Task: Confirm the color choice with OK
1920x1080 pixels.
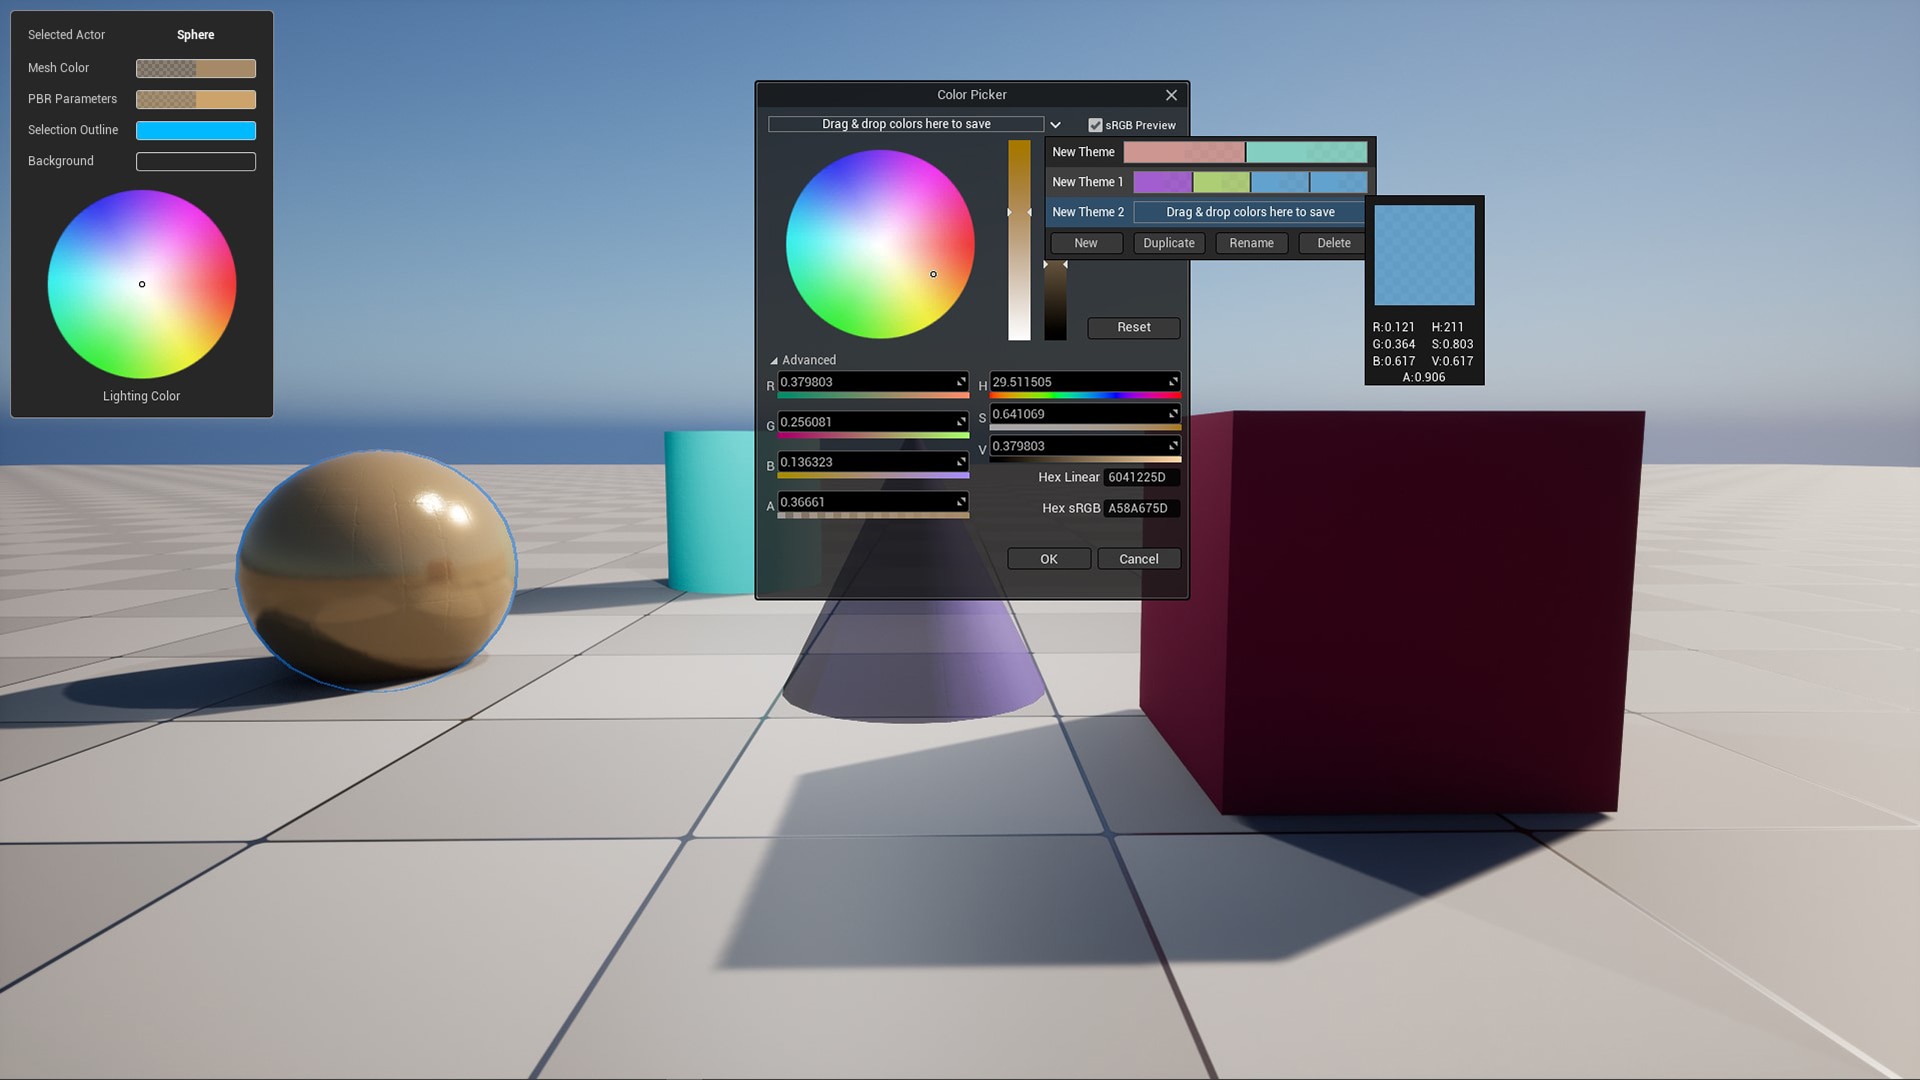Action: (x=1048, y=558)
